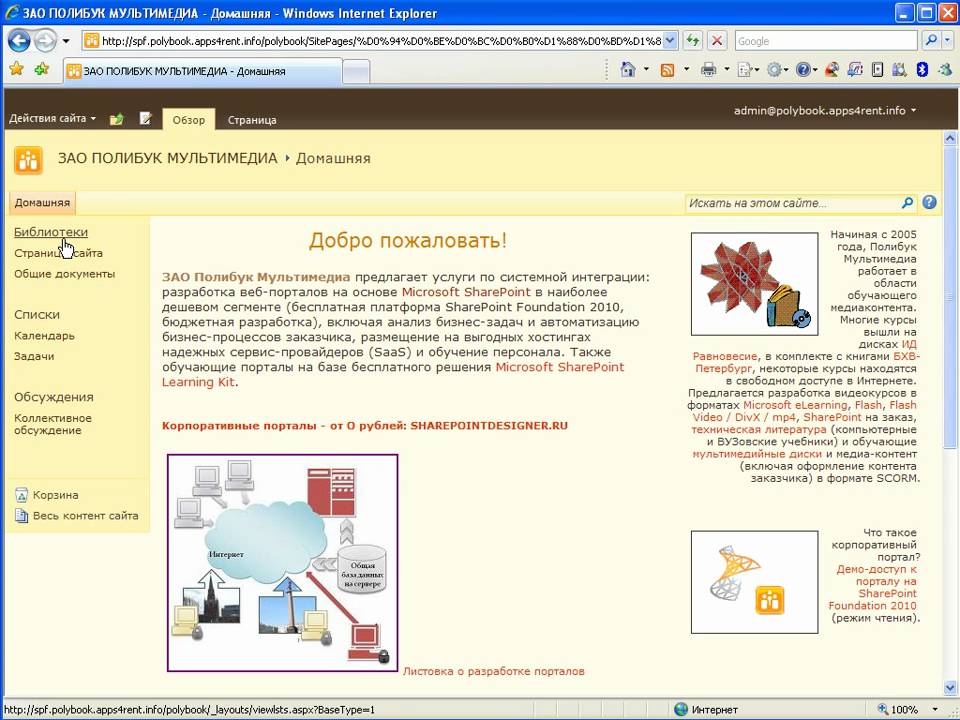
Task: Open Home icon dropdown arrow
Action: click(647, 69)
